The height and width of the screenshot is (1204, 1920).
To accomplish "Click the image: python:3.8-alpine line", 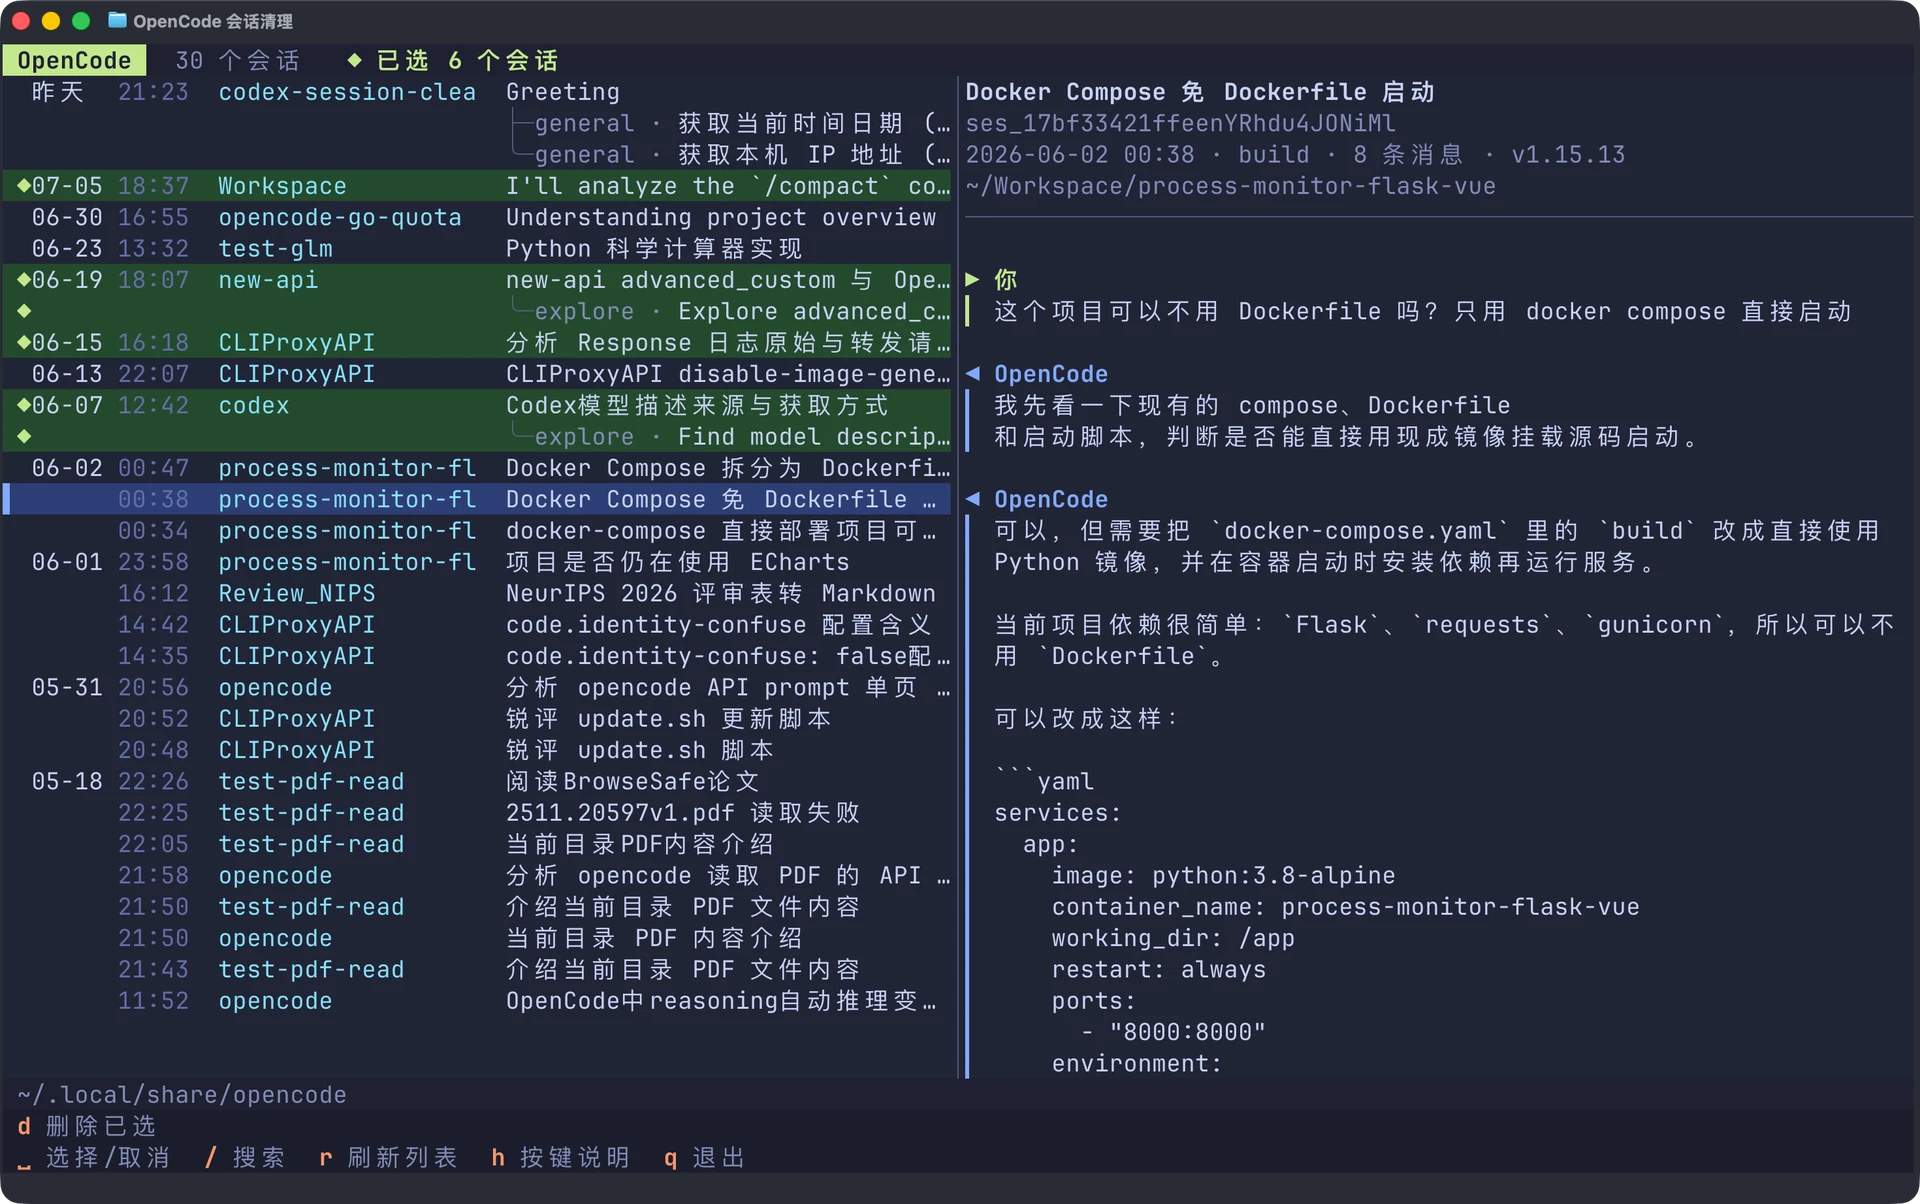I will click(1223, 876).
